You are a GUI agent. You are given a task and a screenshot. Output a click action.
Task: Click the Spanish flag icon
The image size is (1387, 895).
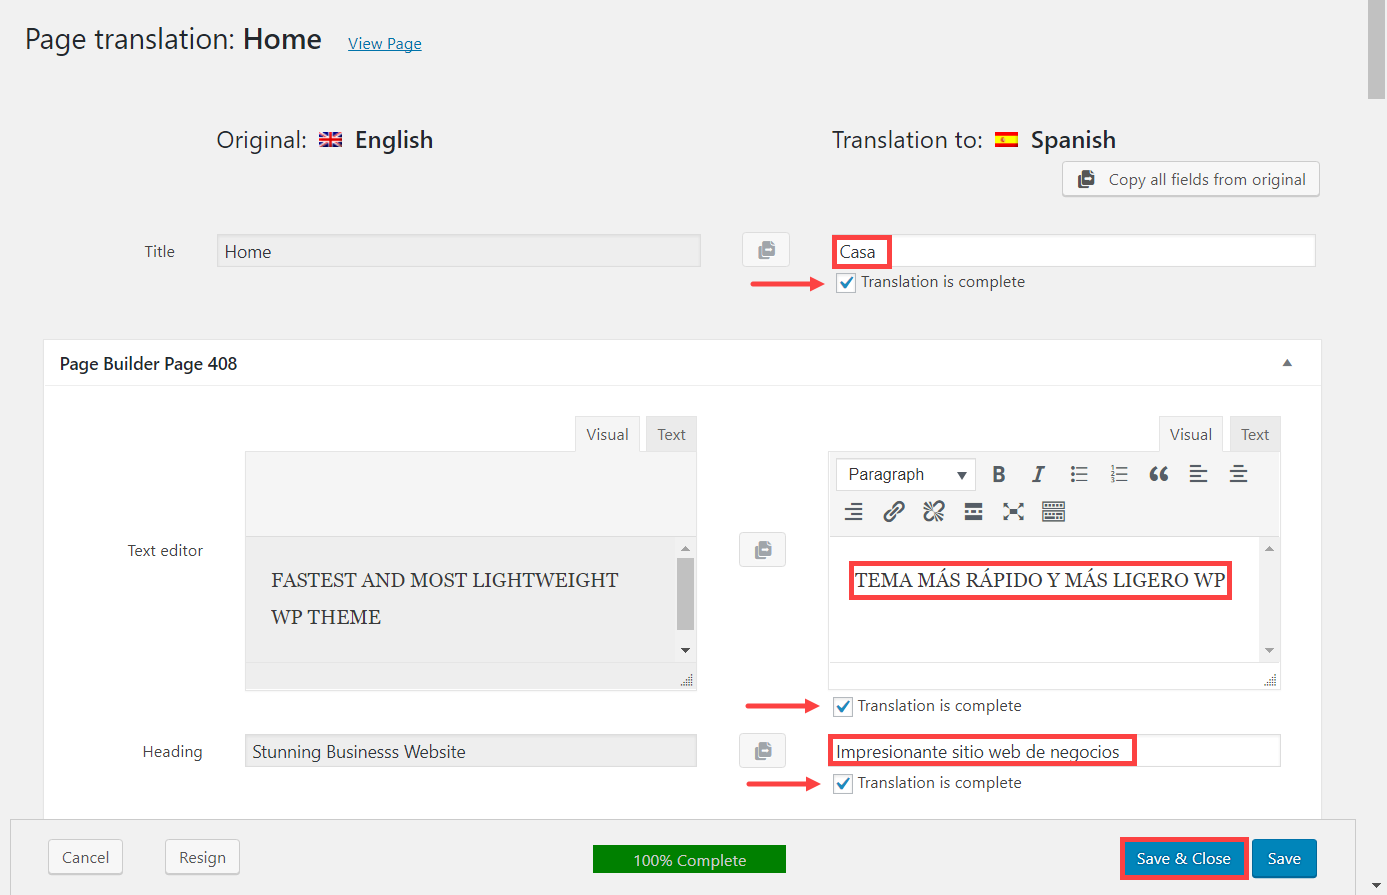coord(1006,140)
